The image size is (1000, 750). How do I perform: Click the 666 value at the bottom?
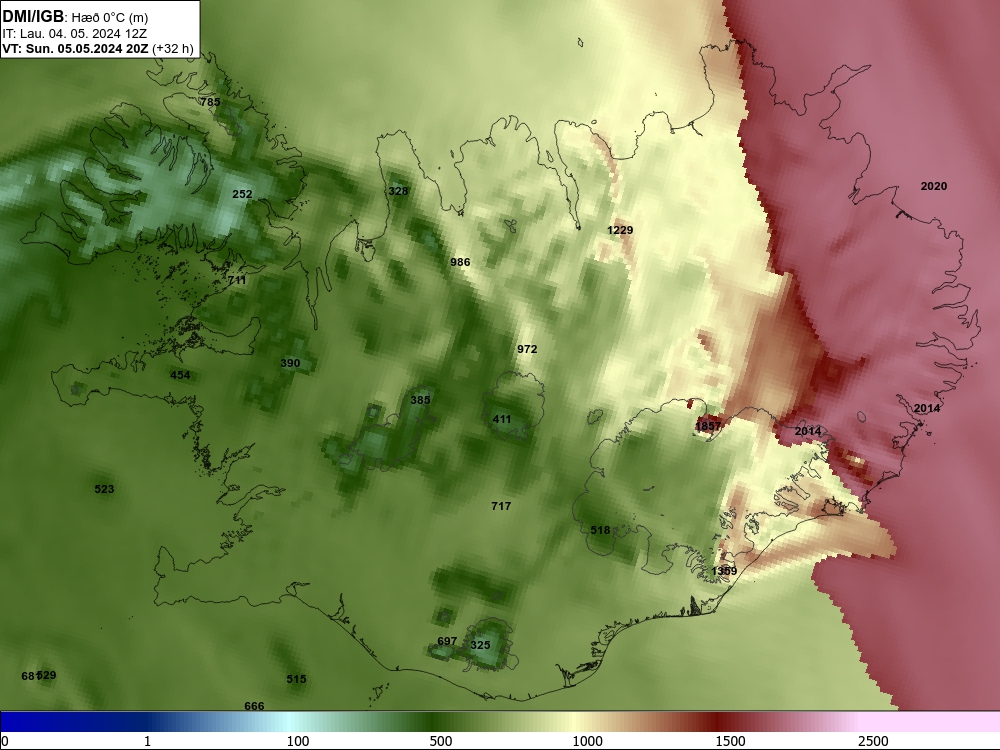pos(254,706)
